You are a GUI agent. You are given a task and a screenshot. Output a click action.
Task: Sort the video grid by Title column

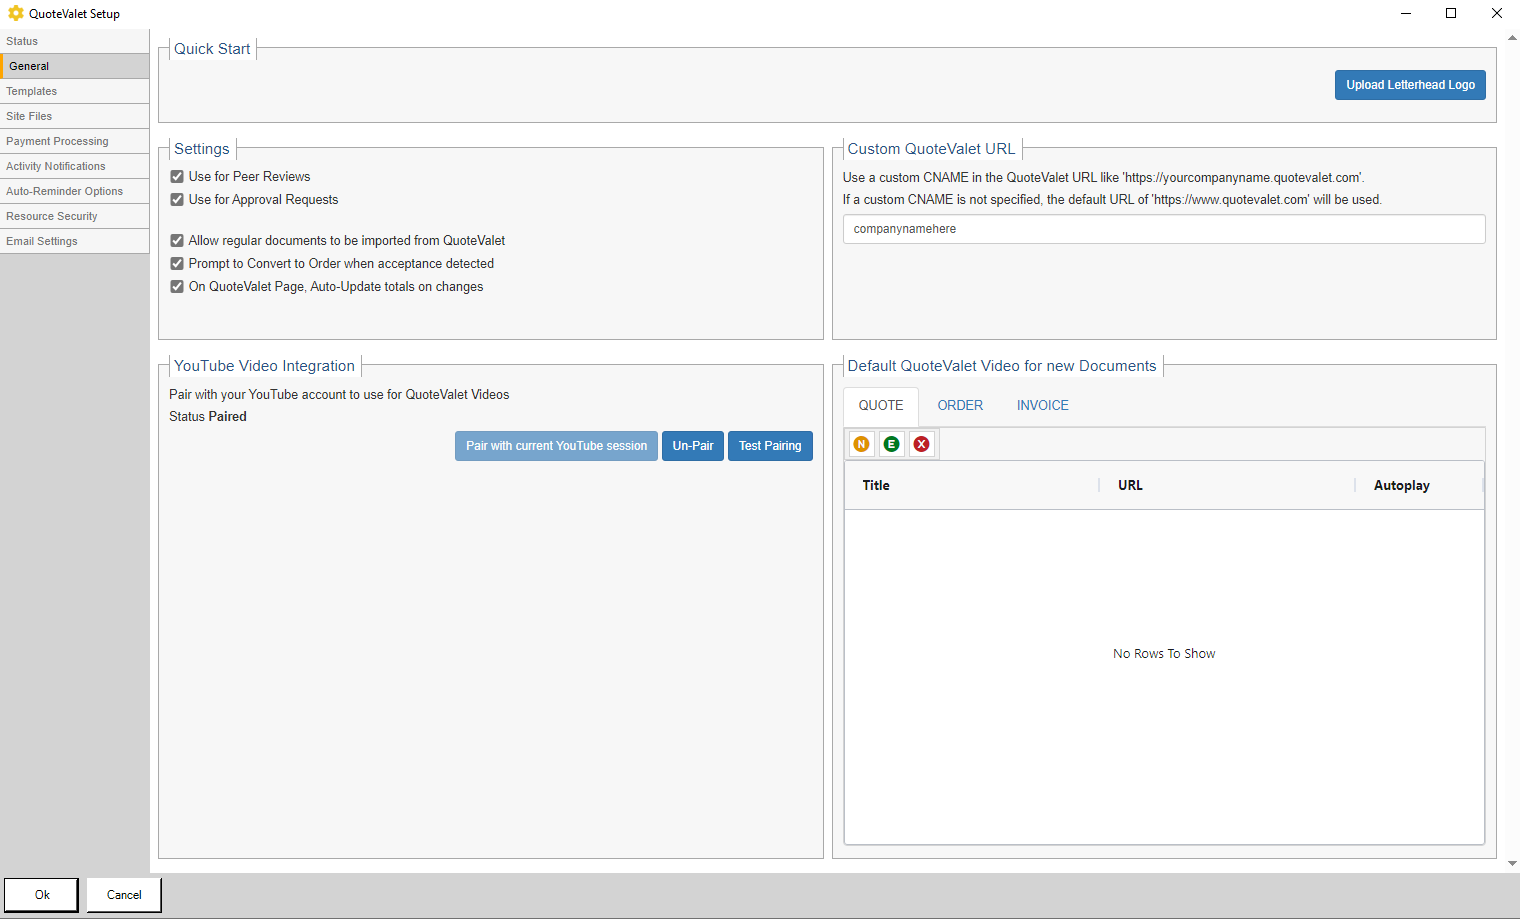click(876, 485)
